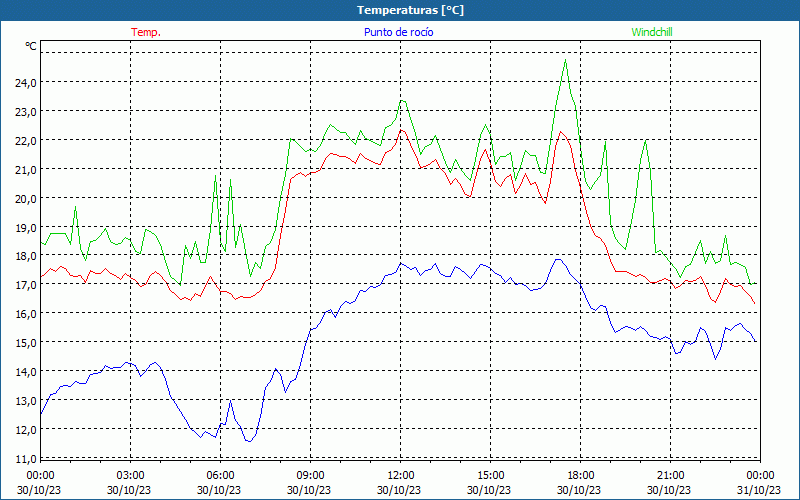Select the red Temp. legend label
The width and height of the screenshot is (800, 500).
pyautogui.click(x=146, y=32)
